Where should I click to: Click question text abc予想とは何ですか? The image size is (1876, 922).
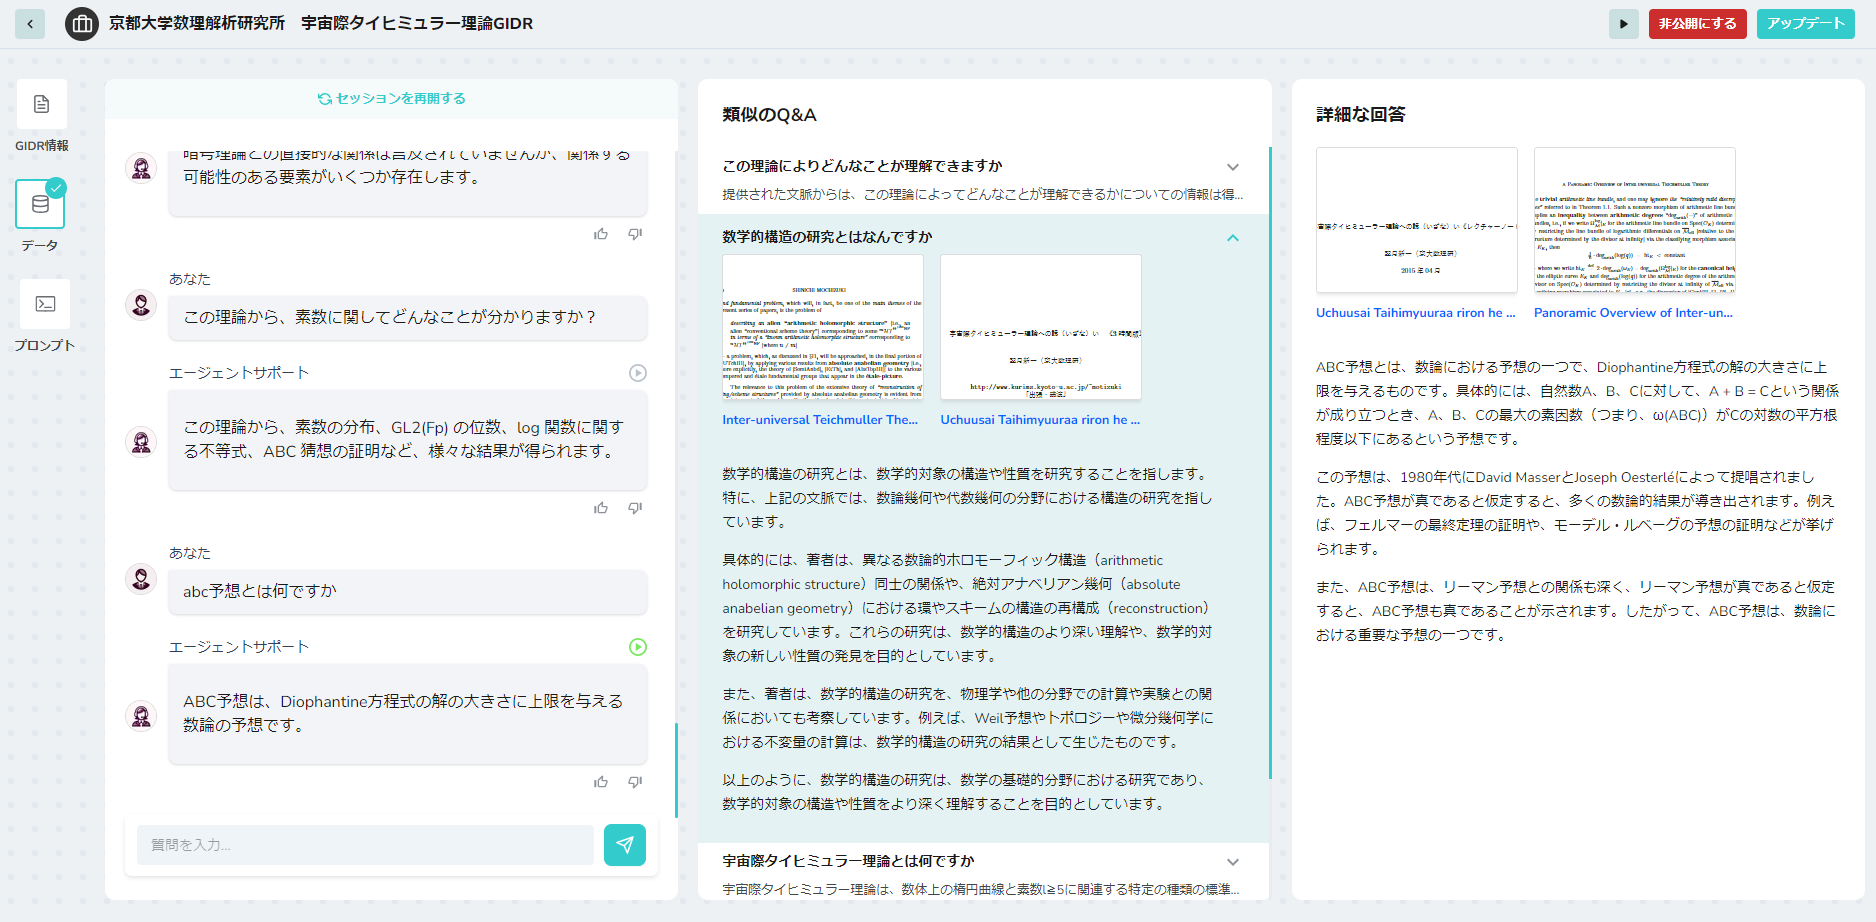[x=260, y=591]
